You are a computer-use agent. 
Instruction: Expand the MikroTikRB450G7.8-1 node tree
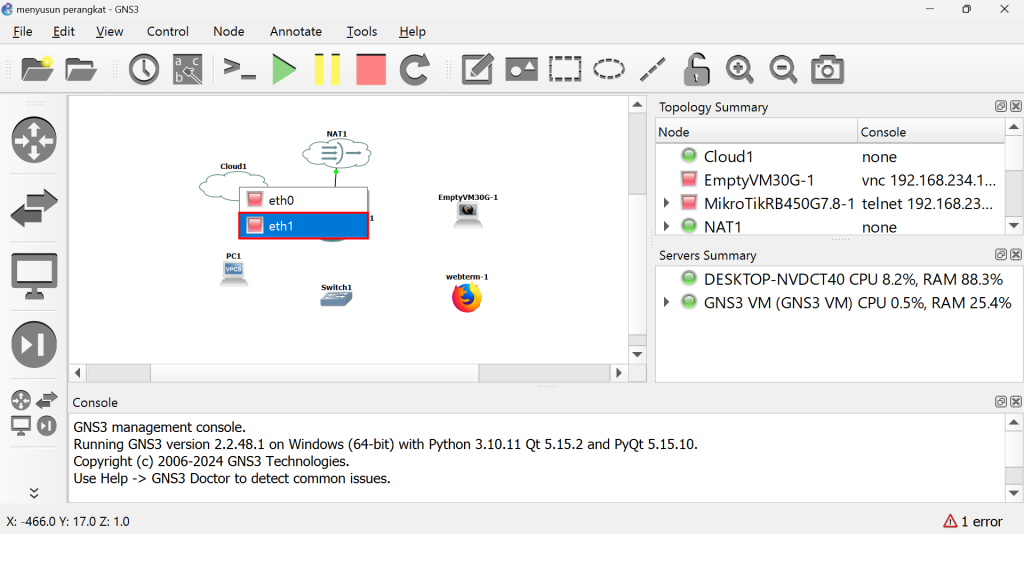point(667,203)
